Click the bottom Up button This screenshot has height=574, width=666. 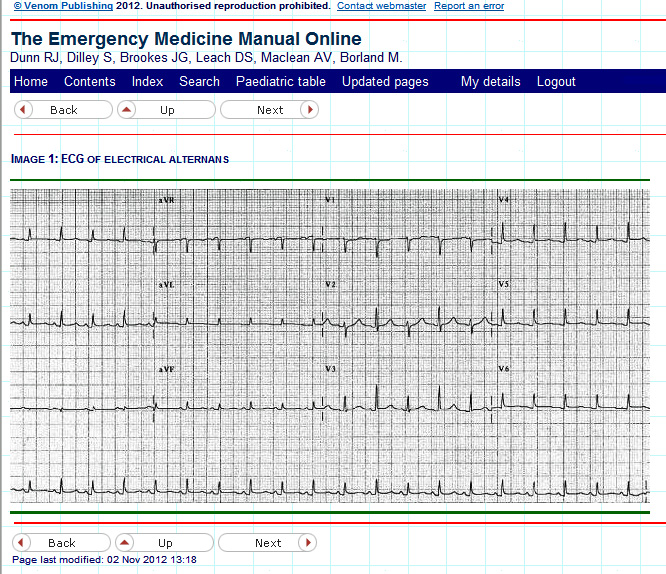164,543
